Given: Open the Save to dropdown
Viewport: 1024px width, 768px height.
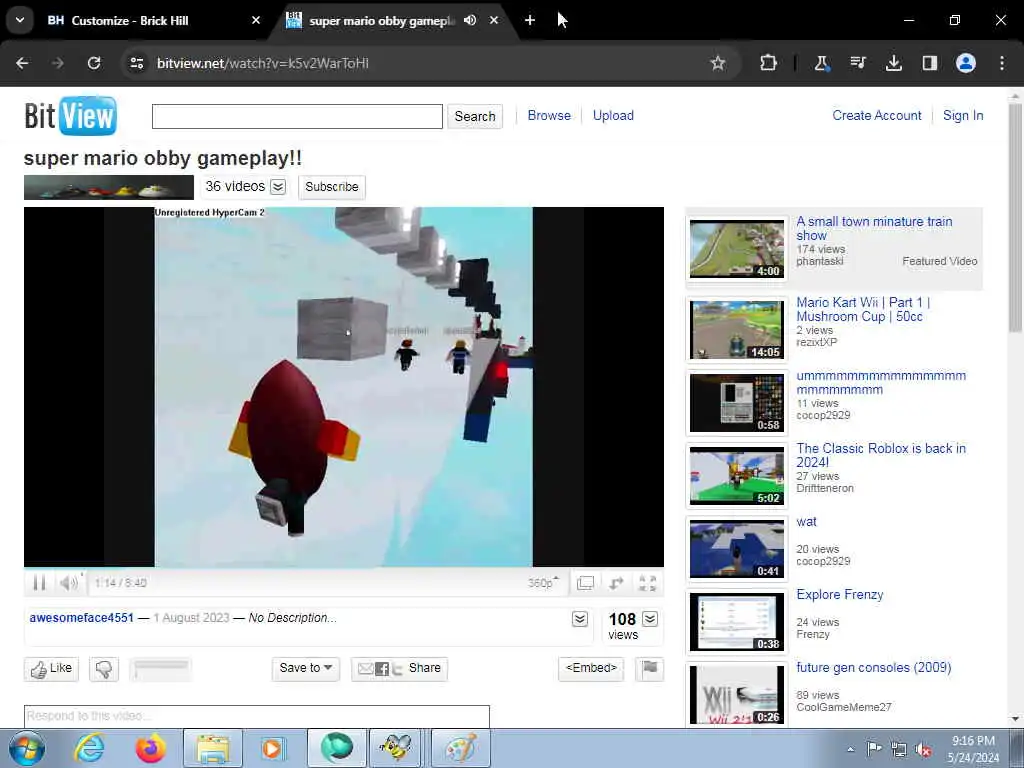Looking at the screenshot, I should [x=306, y=669].
